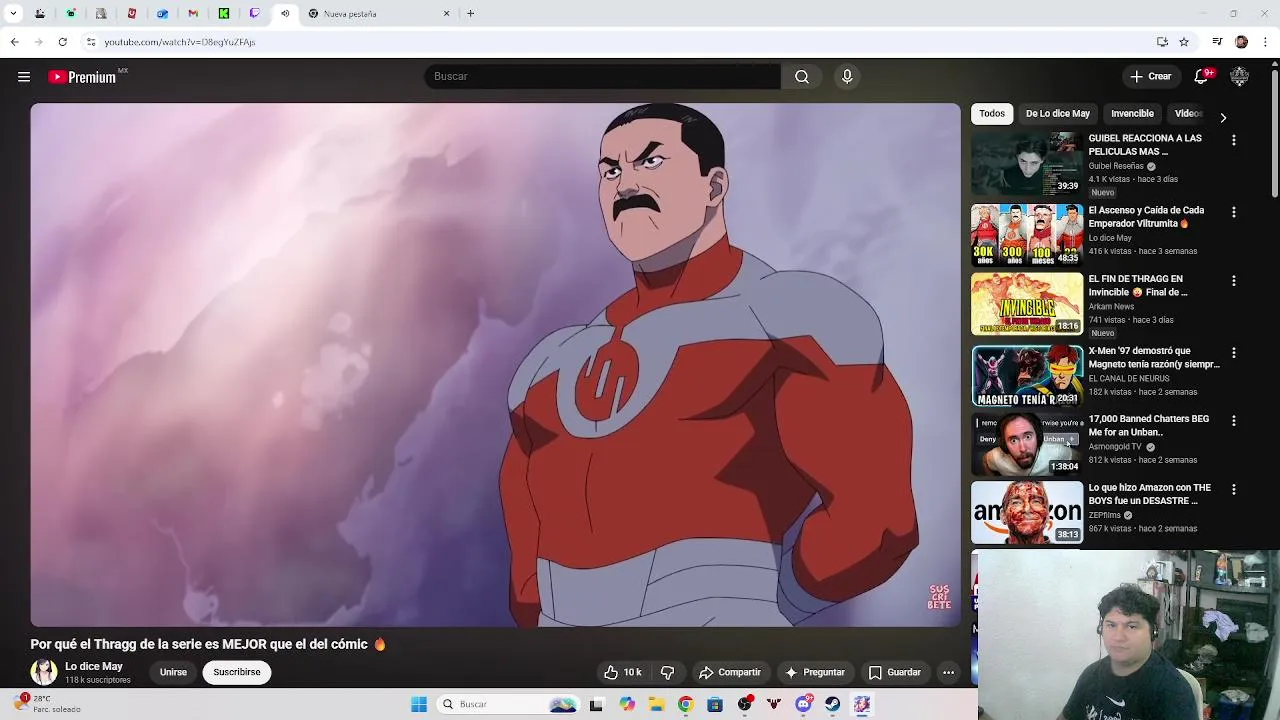Open Discord from taskbar

(x=804, y=704)
